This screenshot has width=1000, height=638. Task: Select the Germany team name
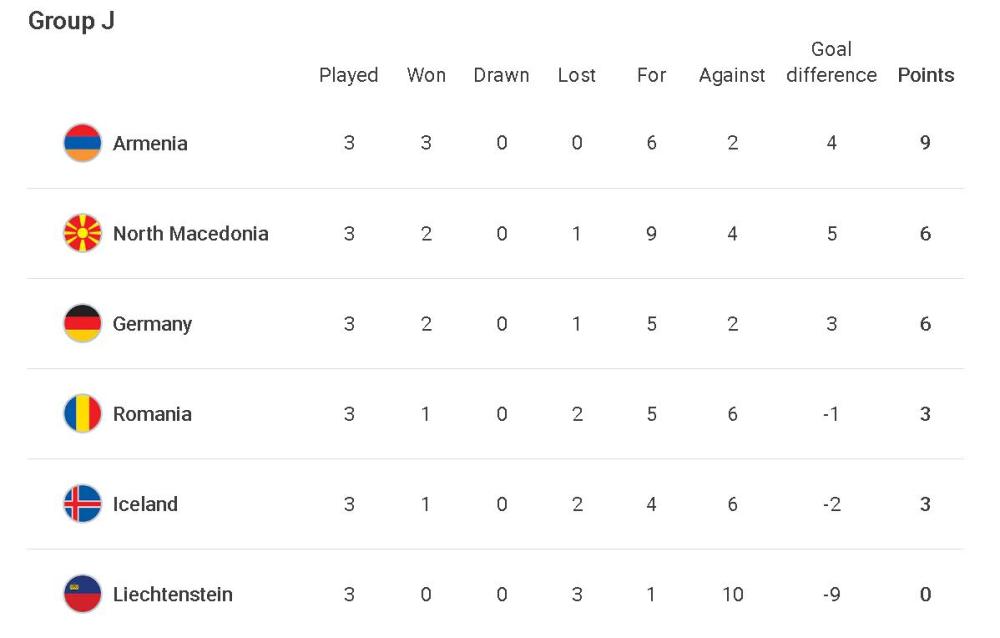pos(152,323)
